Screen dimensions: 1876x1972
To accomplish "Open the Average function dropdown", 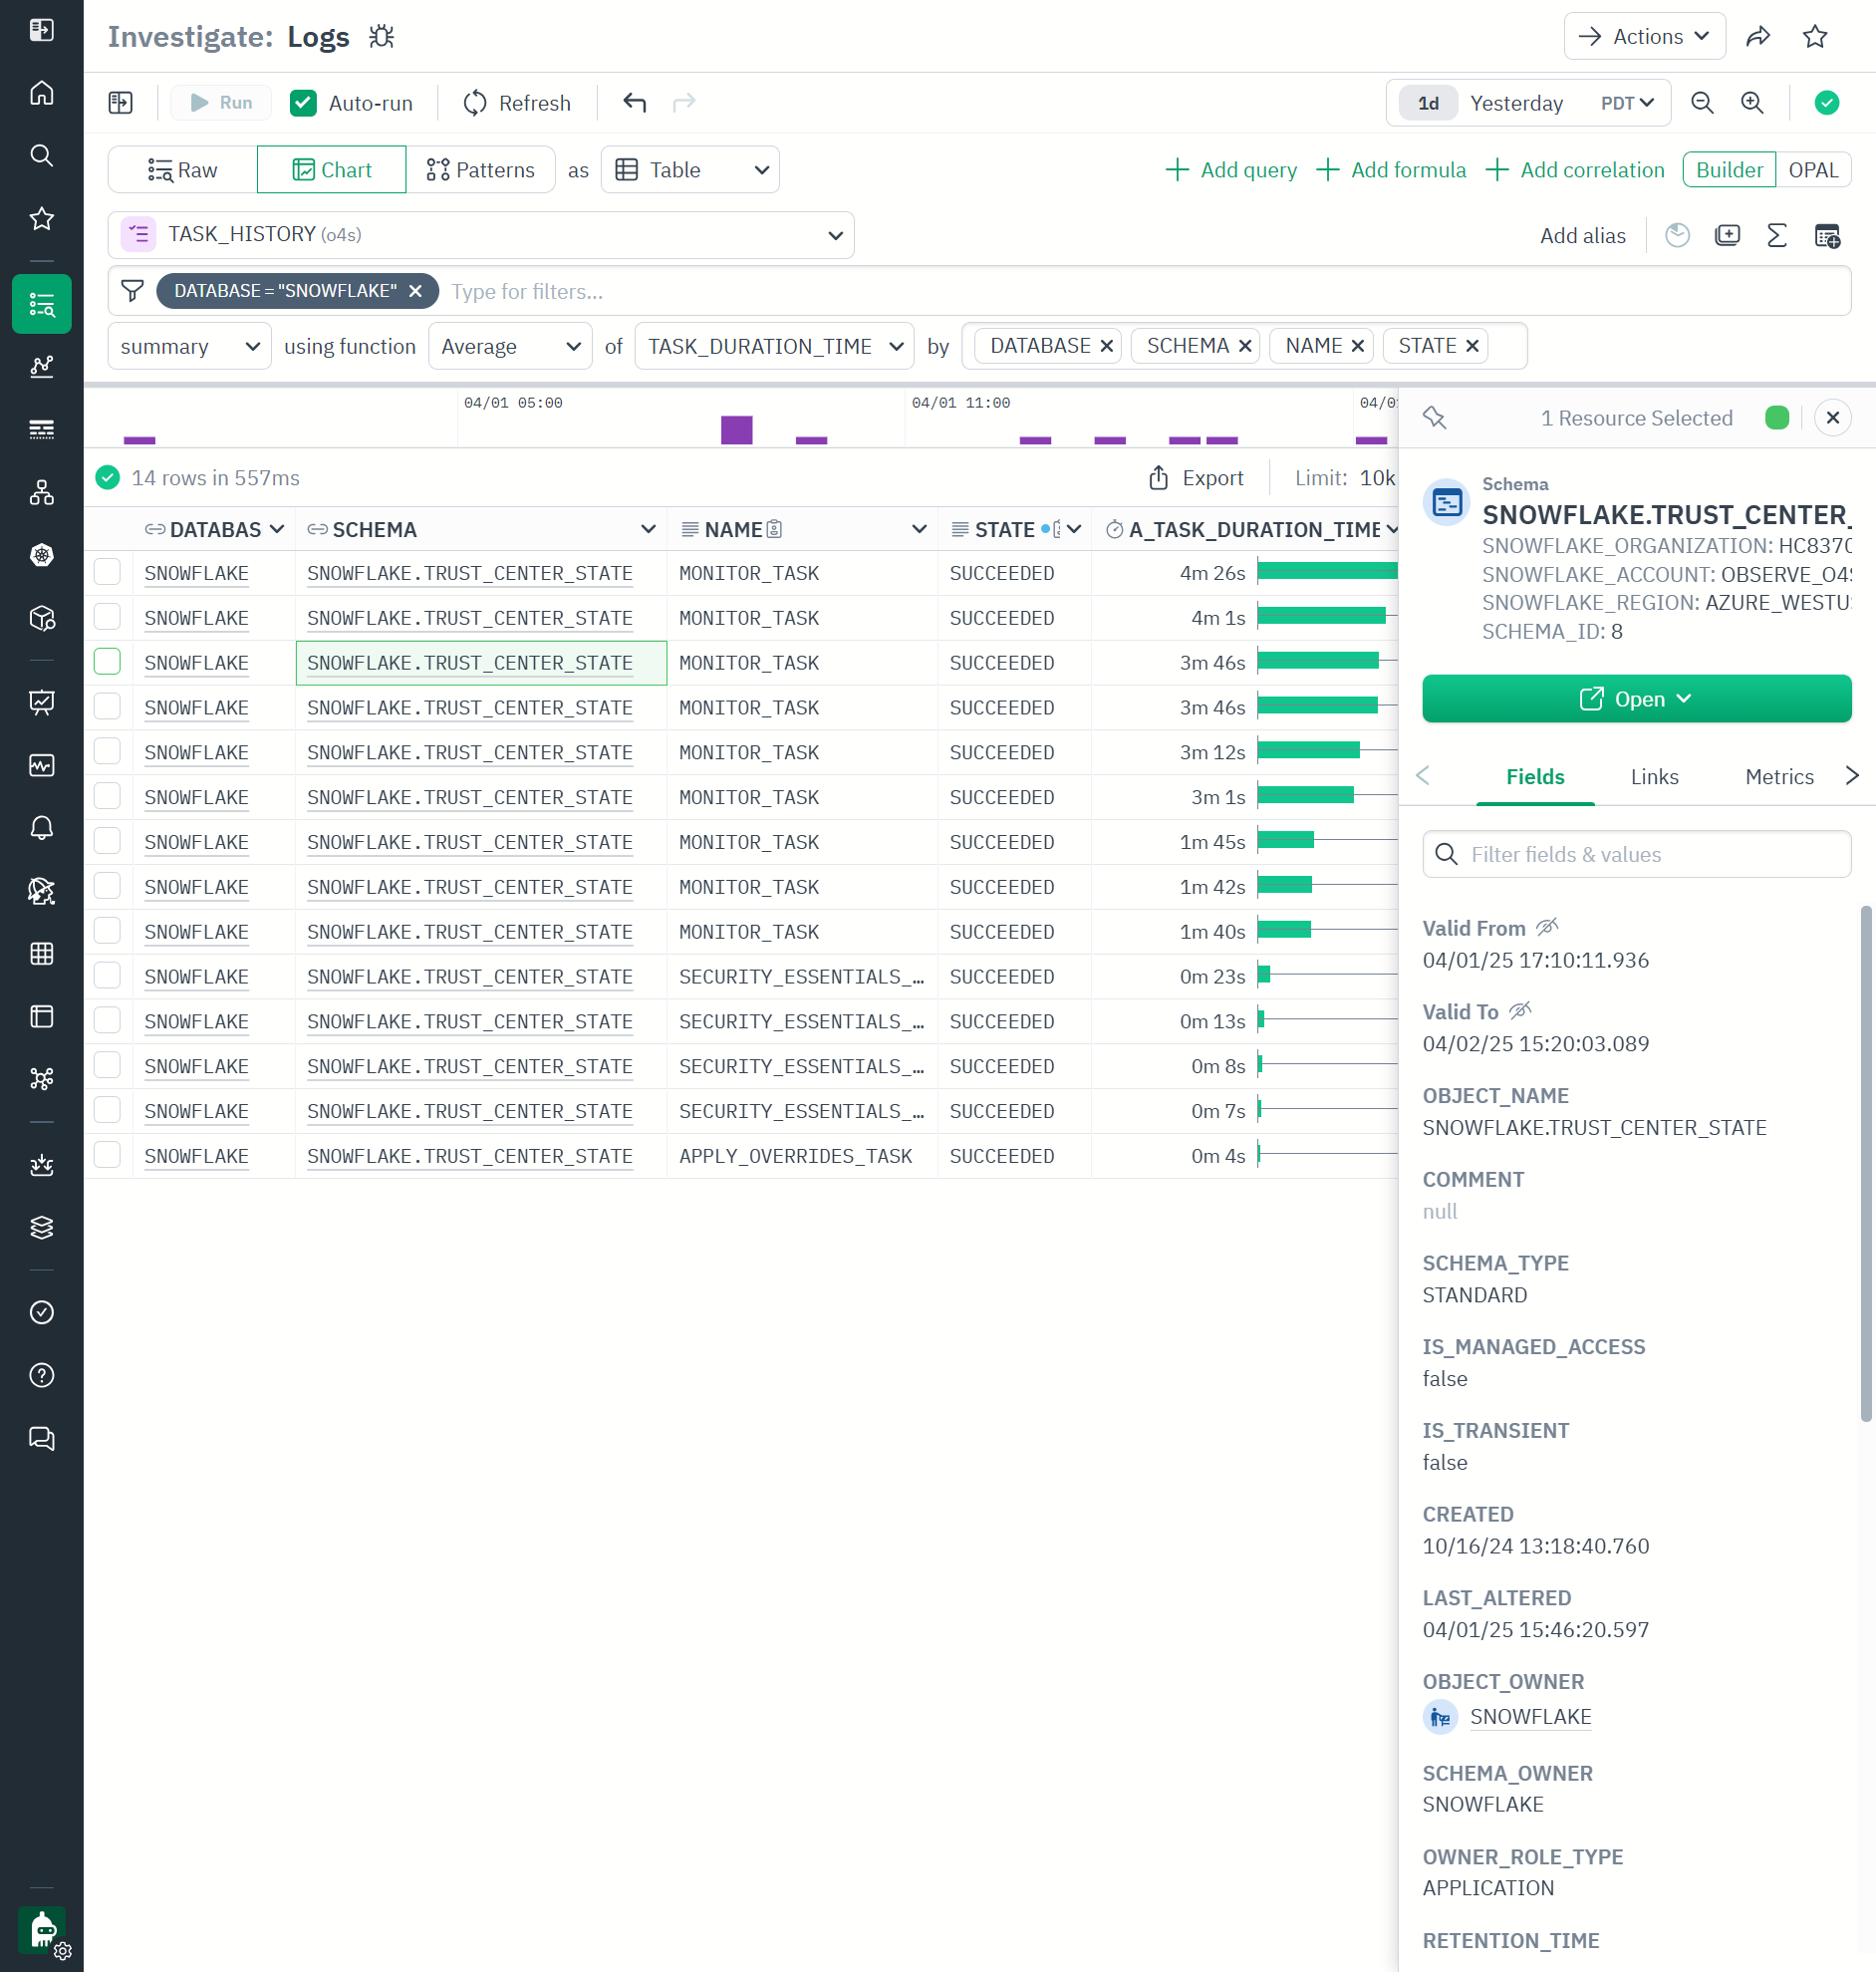I will point(510,346).
